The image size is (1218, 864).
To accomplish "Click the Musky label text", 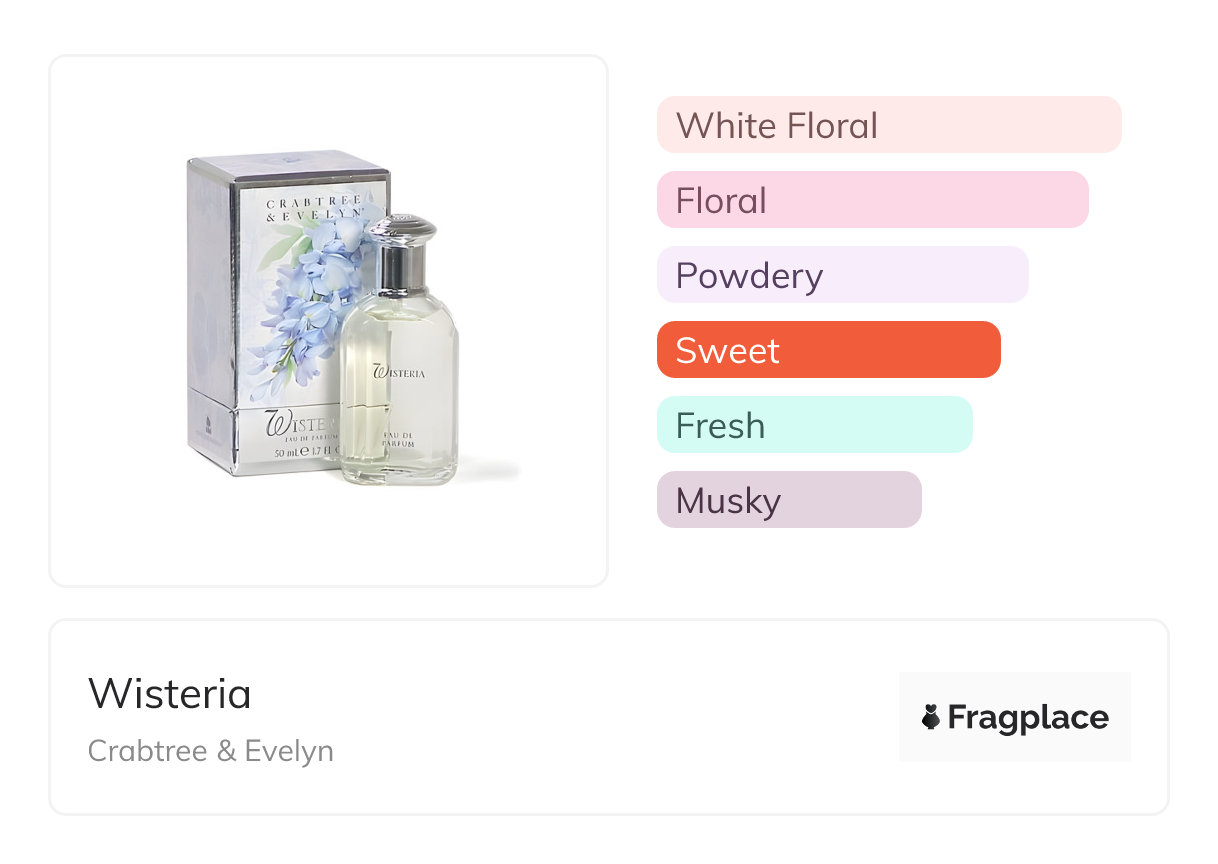I will [x=728, y=501].
